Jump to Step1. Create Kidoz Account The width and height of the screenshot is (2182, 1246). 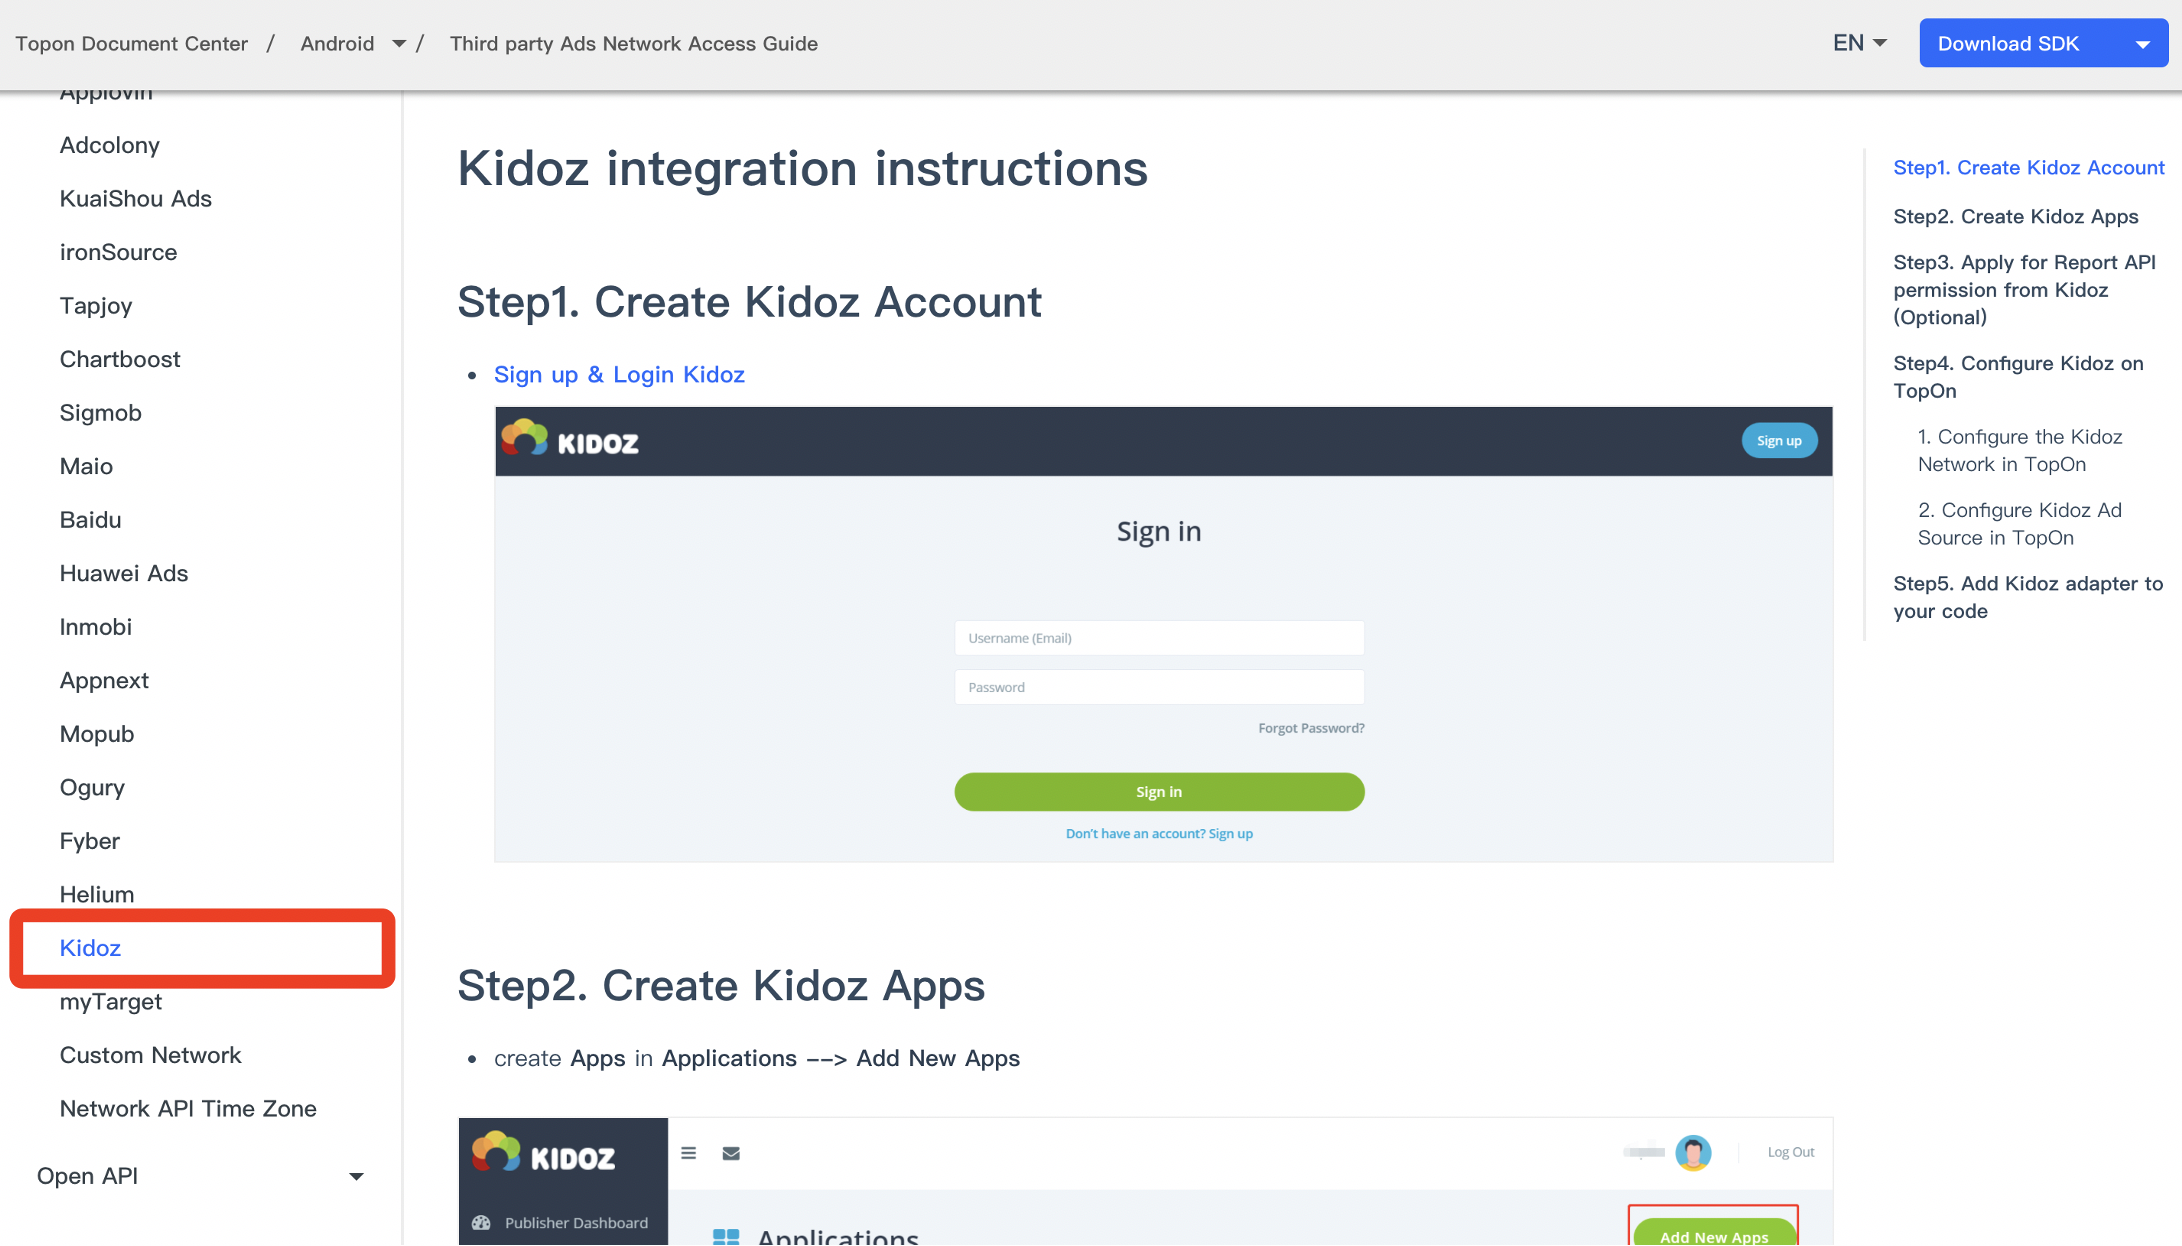[x=2029, y=168]
